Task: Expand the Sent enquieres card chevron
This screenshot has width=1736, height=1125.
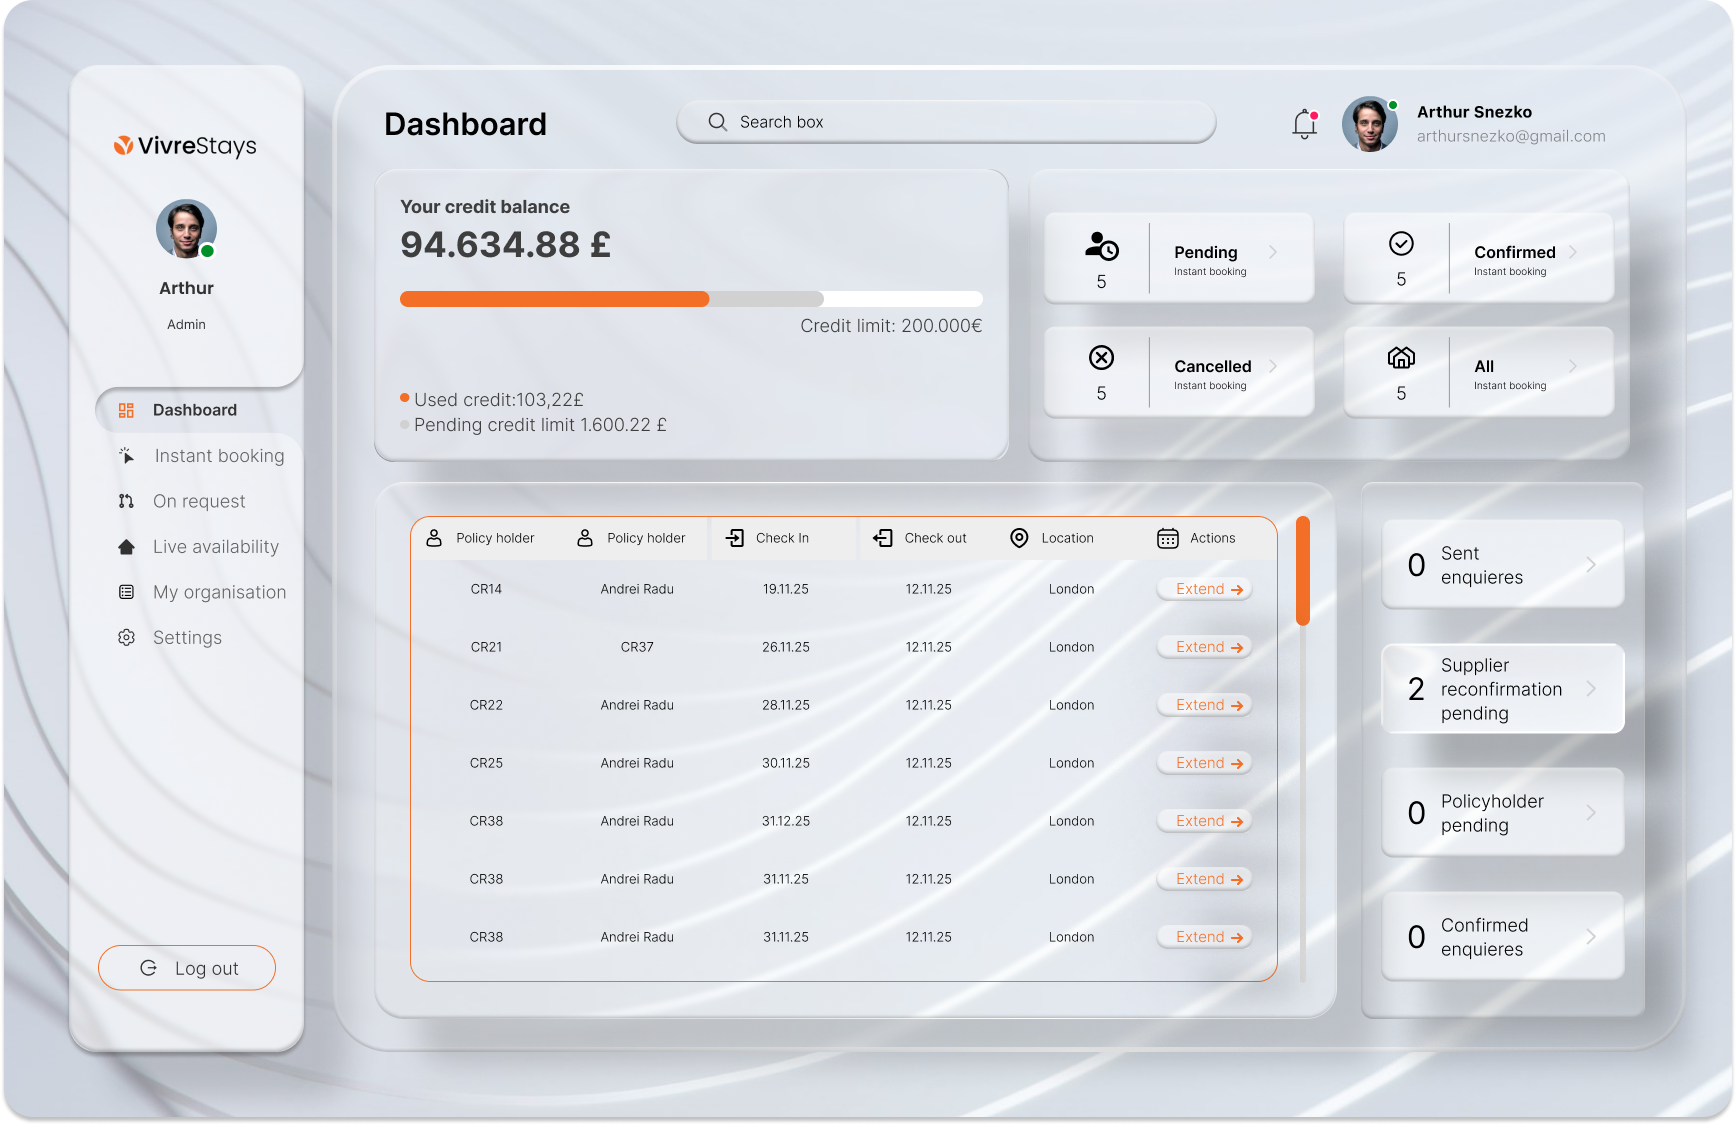Action: 1591,565
